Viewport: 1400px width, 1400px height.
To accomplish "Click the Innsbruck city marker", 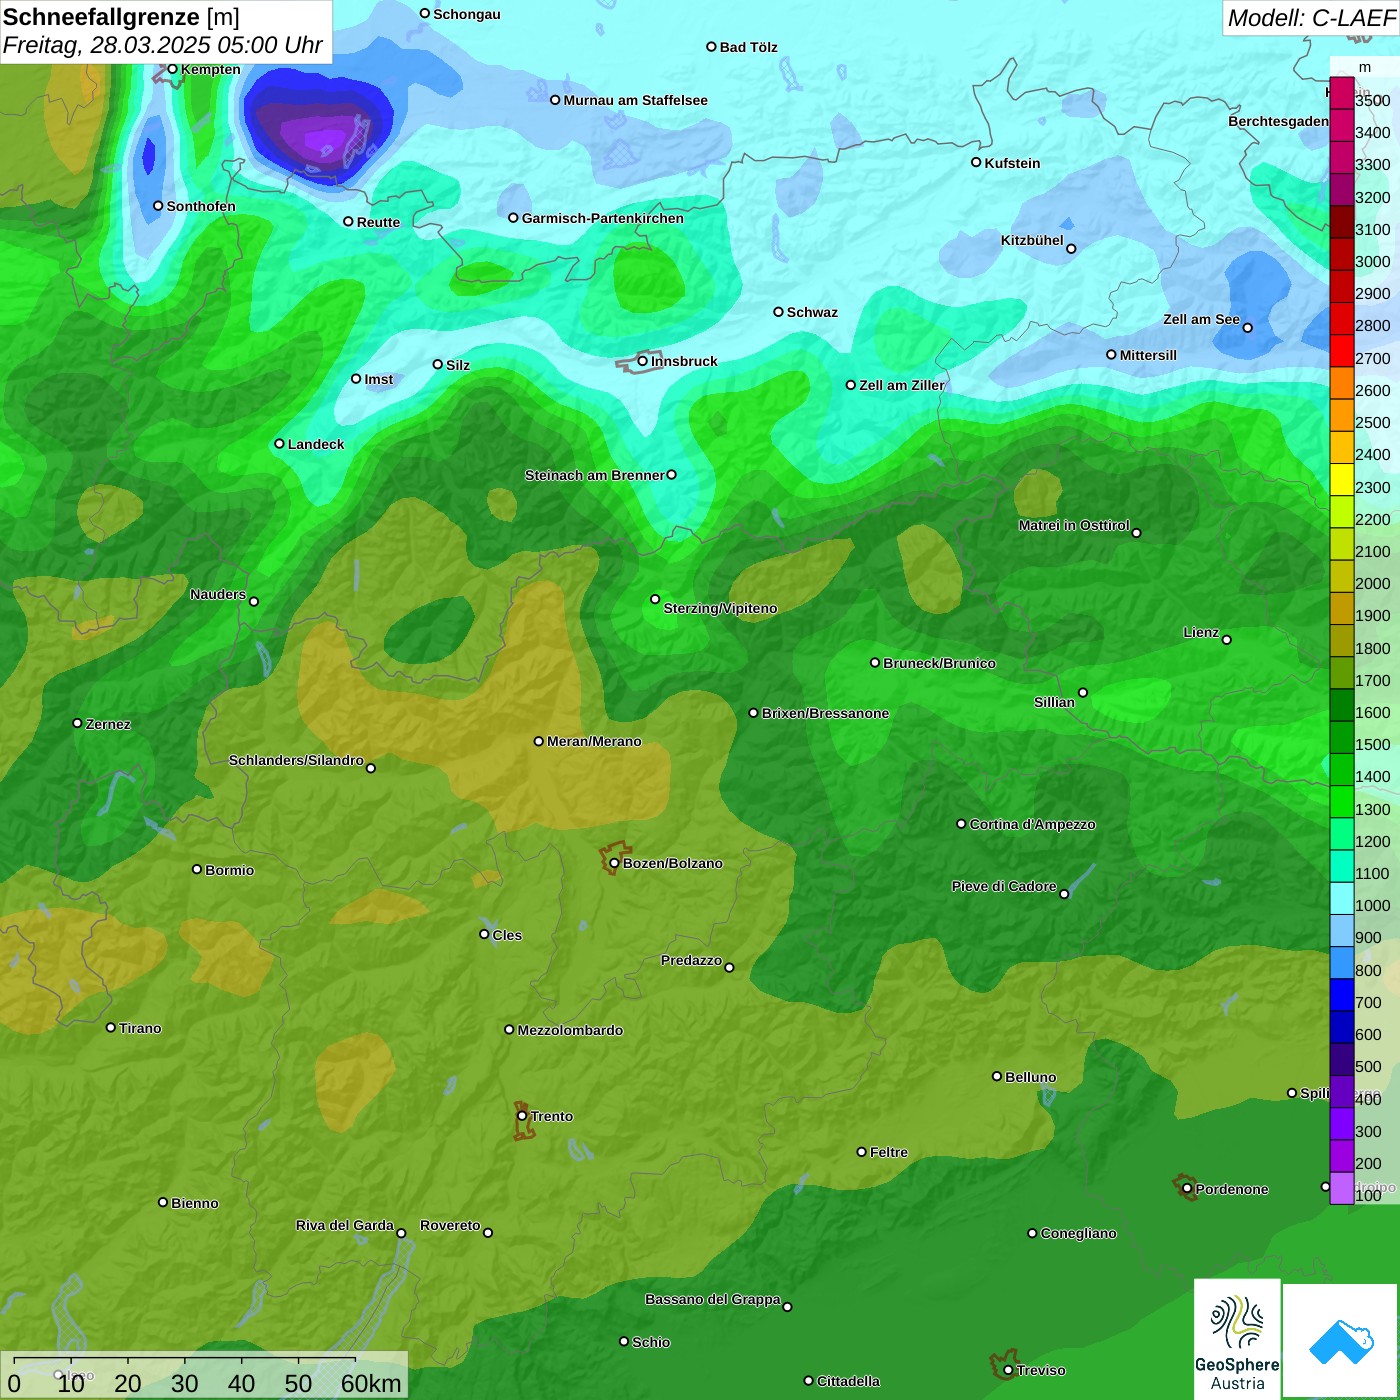I will click(643, 361).
